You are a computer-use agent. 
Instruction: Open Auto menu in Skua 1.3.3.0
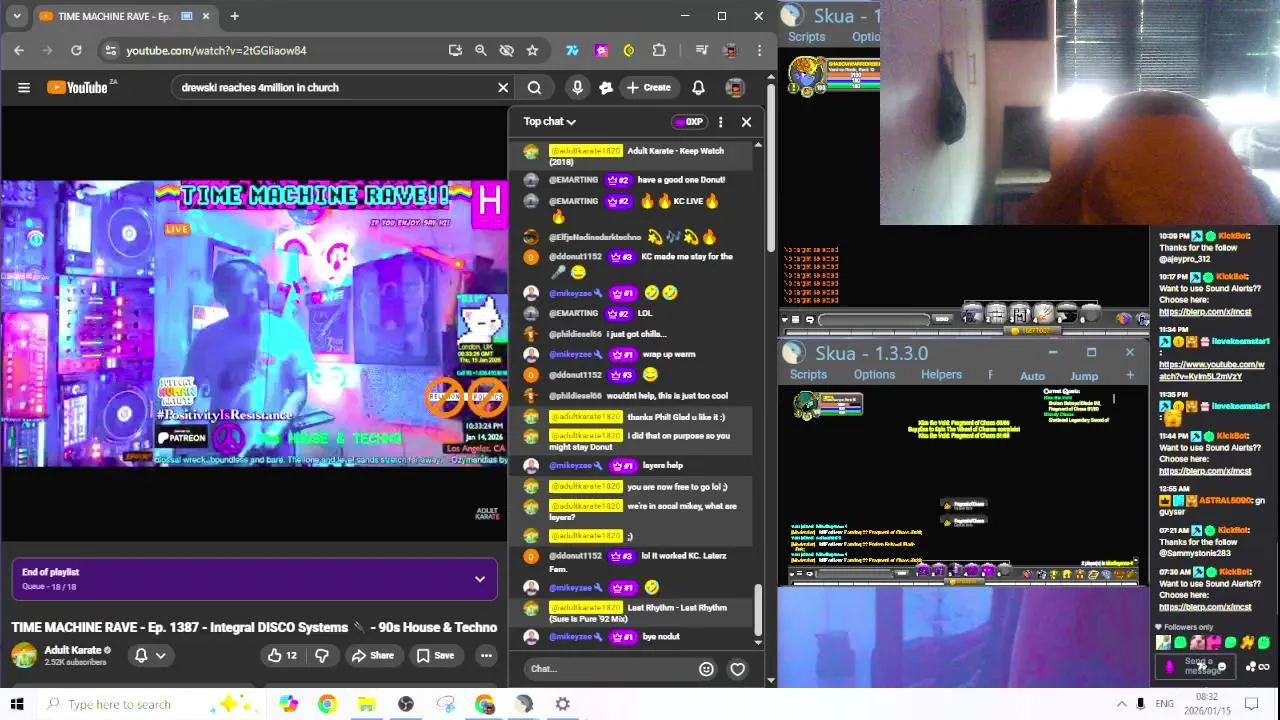coord(1033,375)
